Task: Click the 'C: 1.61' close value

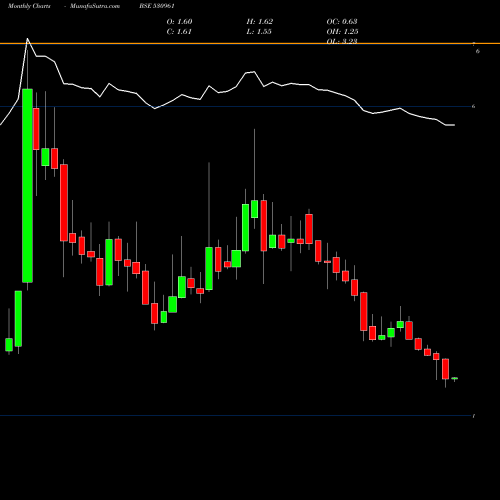Action: tap(179, 32)
